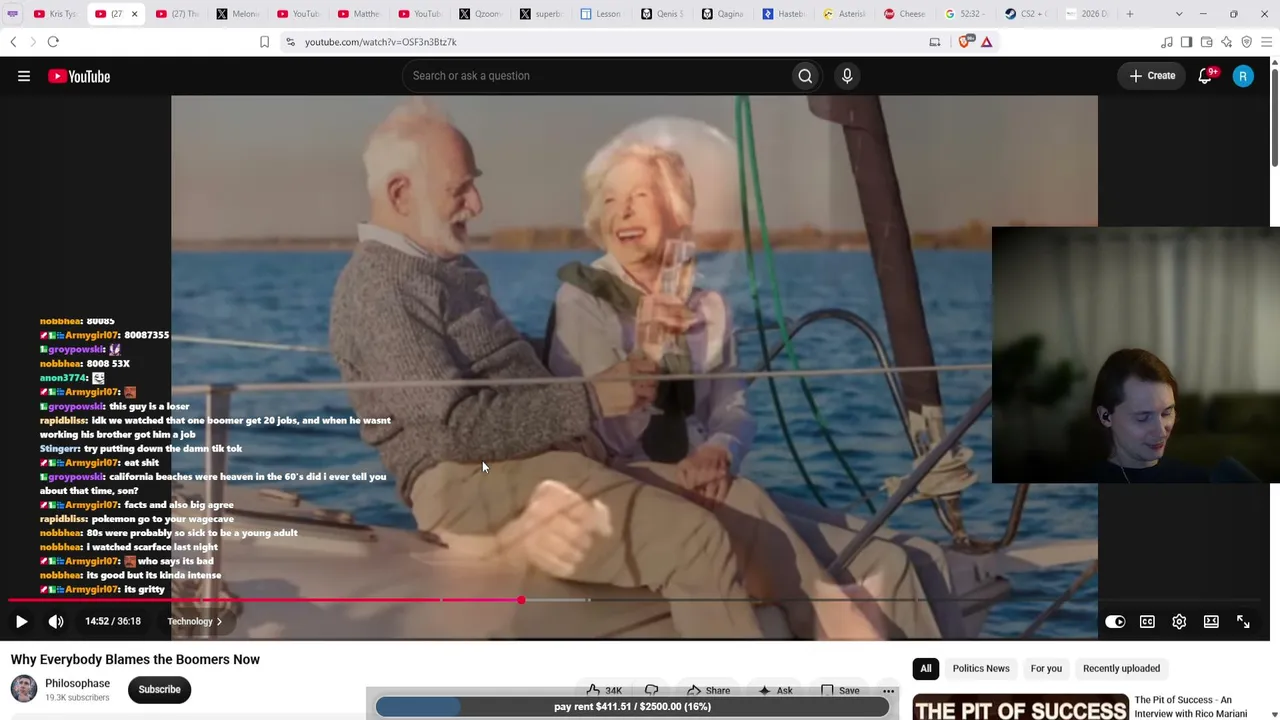
Task: Focus the YouTube search field
Action: pos(596,76)
